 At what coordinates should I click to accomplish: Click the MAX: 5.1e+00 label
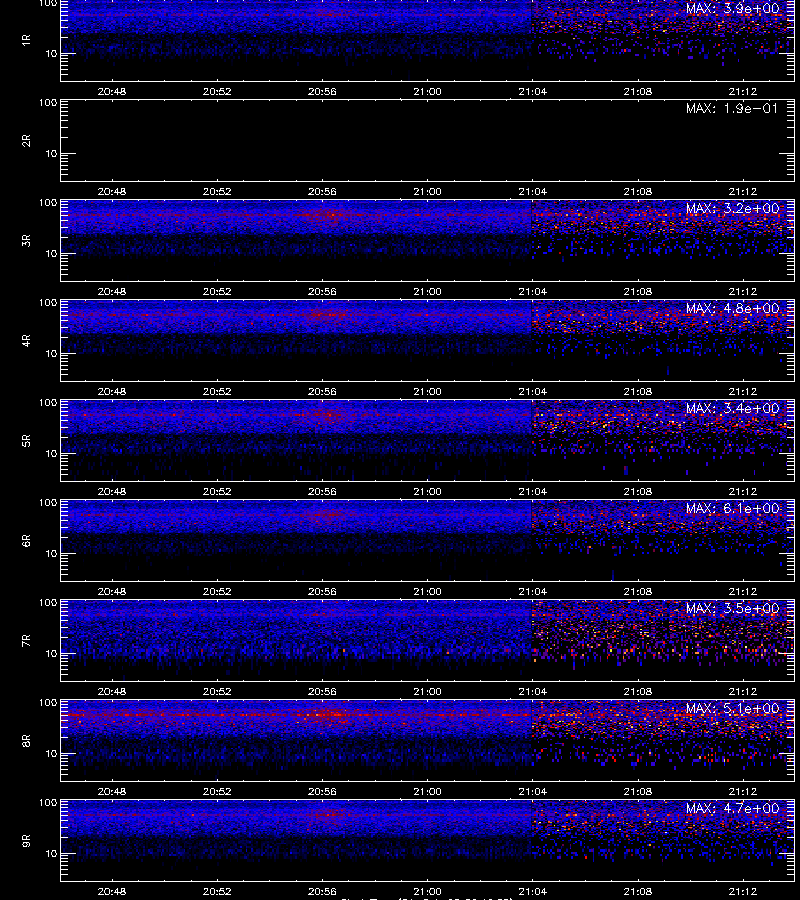click(732, 708)
